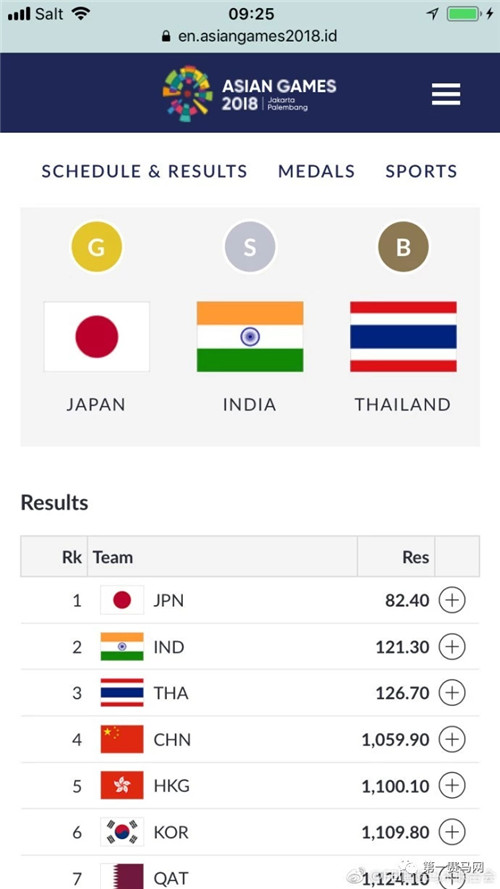Expand KOR result row plus icon
The width and height of the screenshot is (500, 889).
[x=452, y=832]
